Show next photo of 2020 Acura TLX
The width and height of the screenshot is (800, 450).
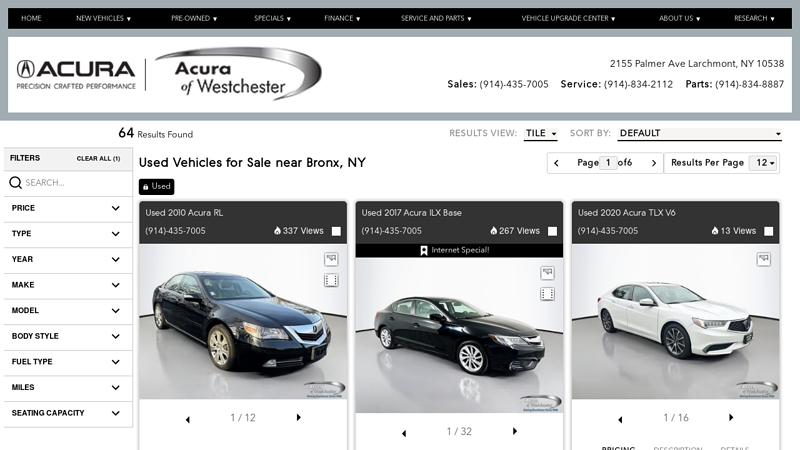pyautogui.click(x=731, y=417)
